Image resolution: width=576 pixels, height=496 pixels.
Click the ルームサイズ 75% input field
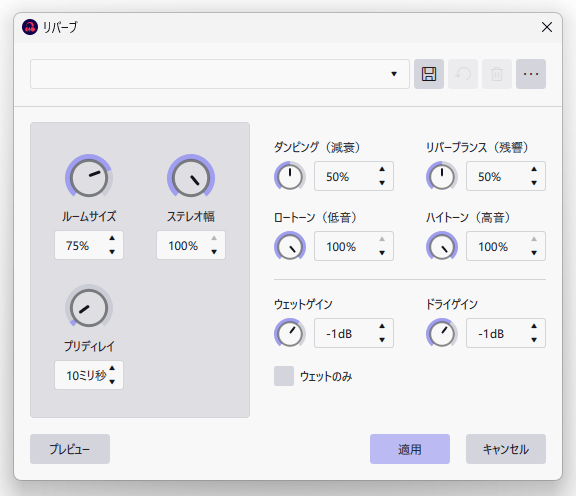click(x=89, y=245)
